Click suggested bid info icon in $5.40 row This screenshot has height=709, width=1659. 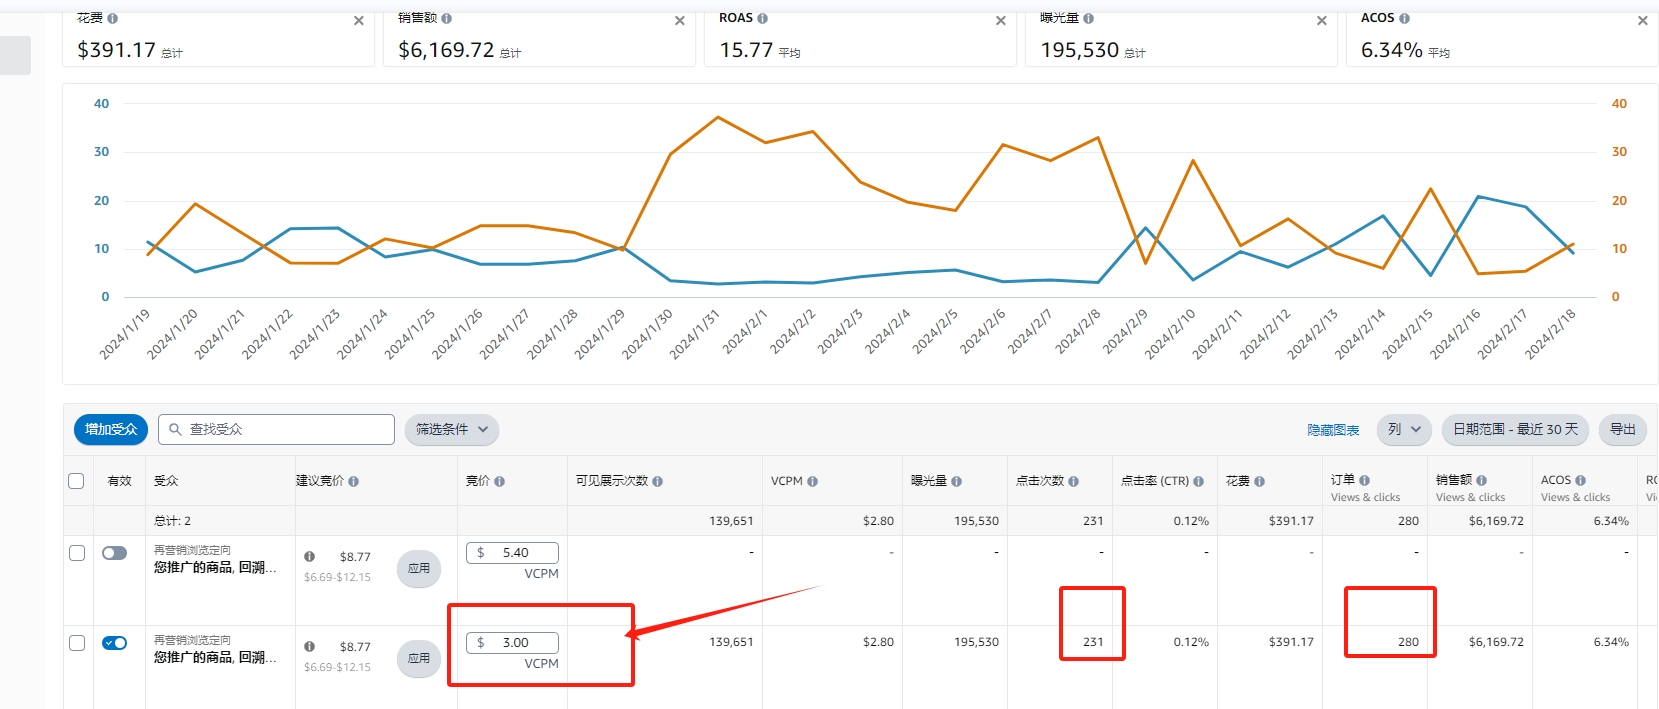(310, 557)
